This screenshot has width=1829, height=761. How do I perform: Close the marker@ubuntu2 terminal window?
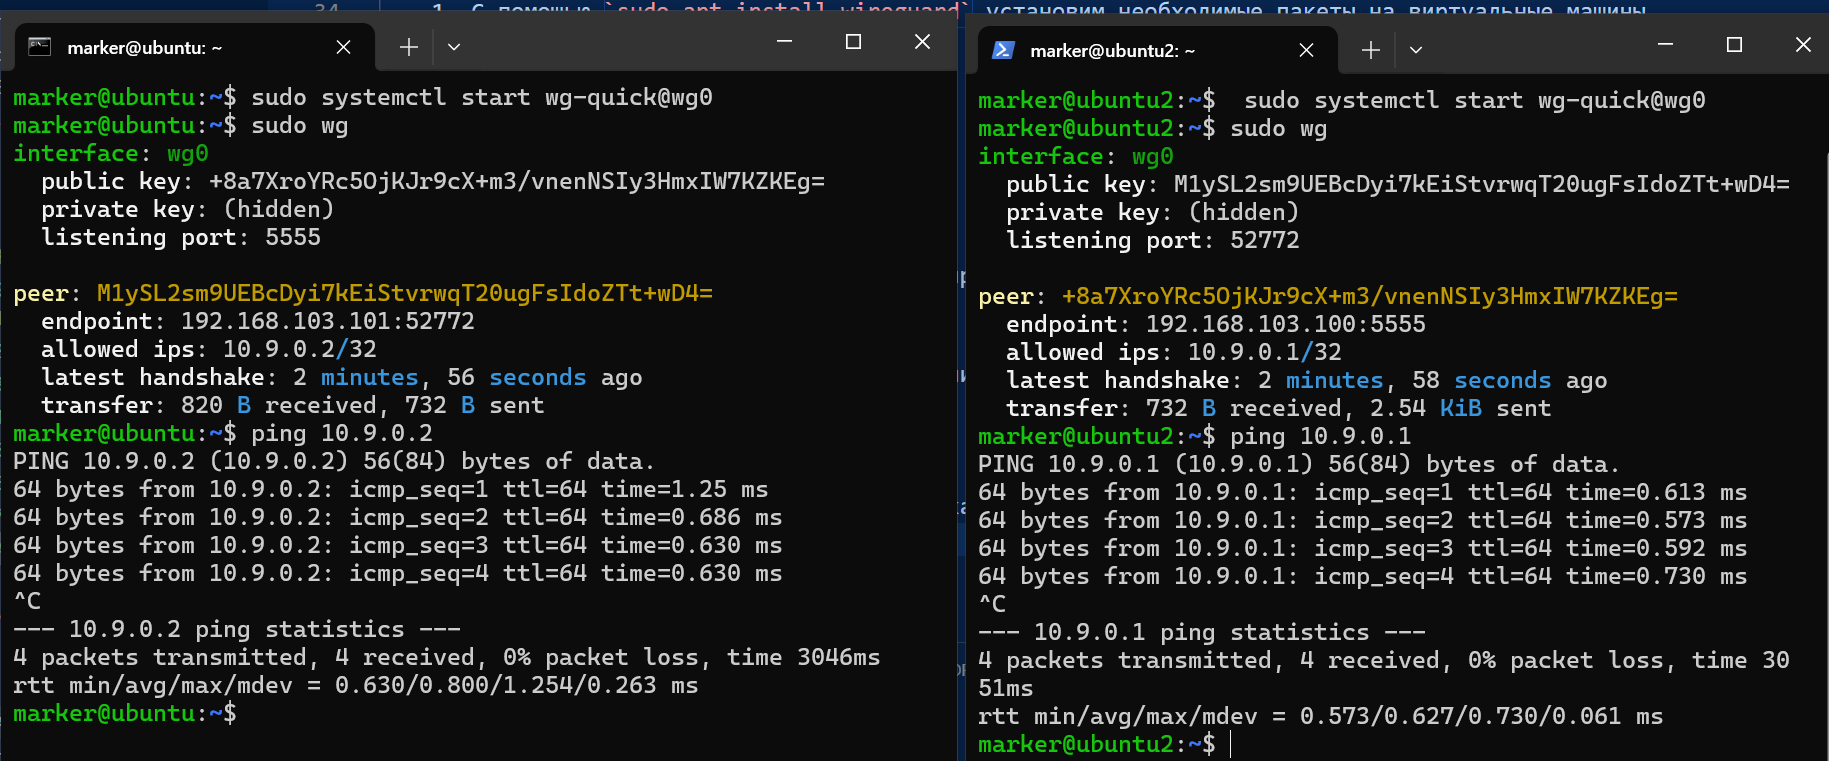[x=1802, y=45]
